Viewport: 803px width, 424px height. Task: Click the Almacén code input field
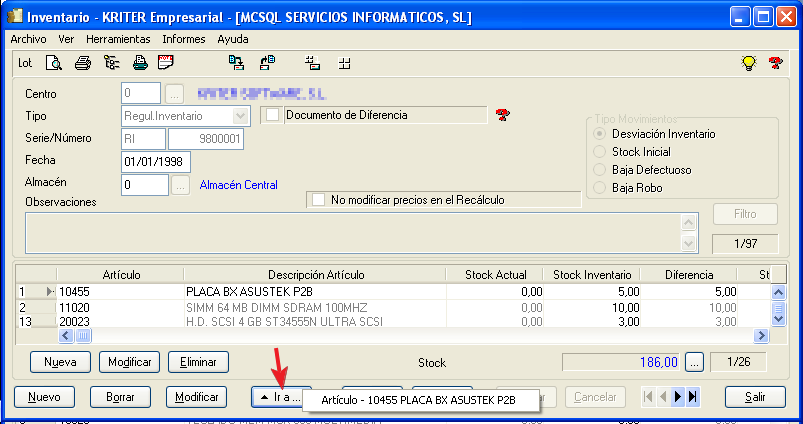(x=145, y=185)
